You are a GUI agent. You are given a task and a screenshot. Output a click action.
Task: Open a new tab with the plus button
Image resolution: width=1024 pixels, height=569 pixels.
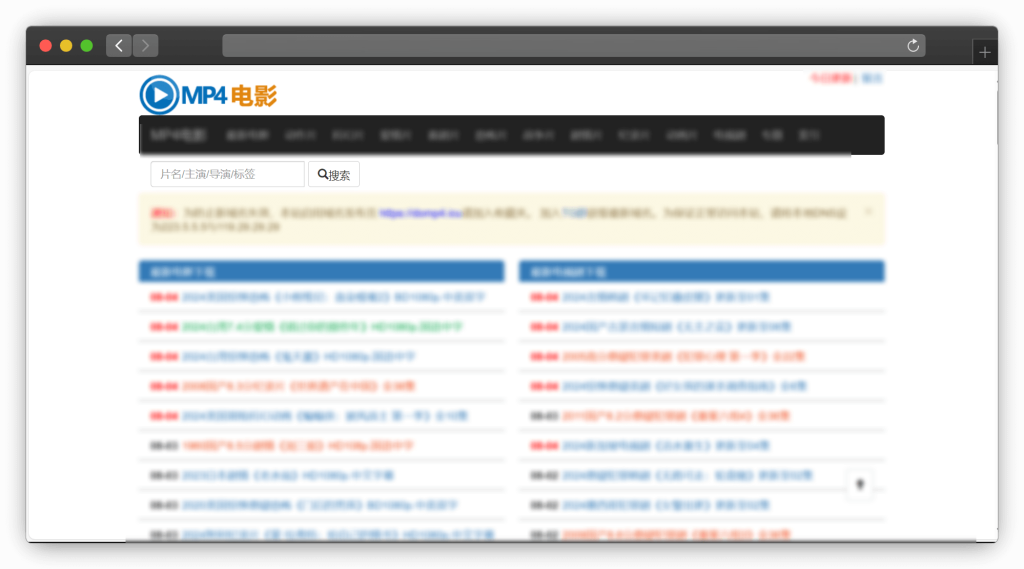(985, 52)
